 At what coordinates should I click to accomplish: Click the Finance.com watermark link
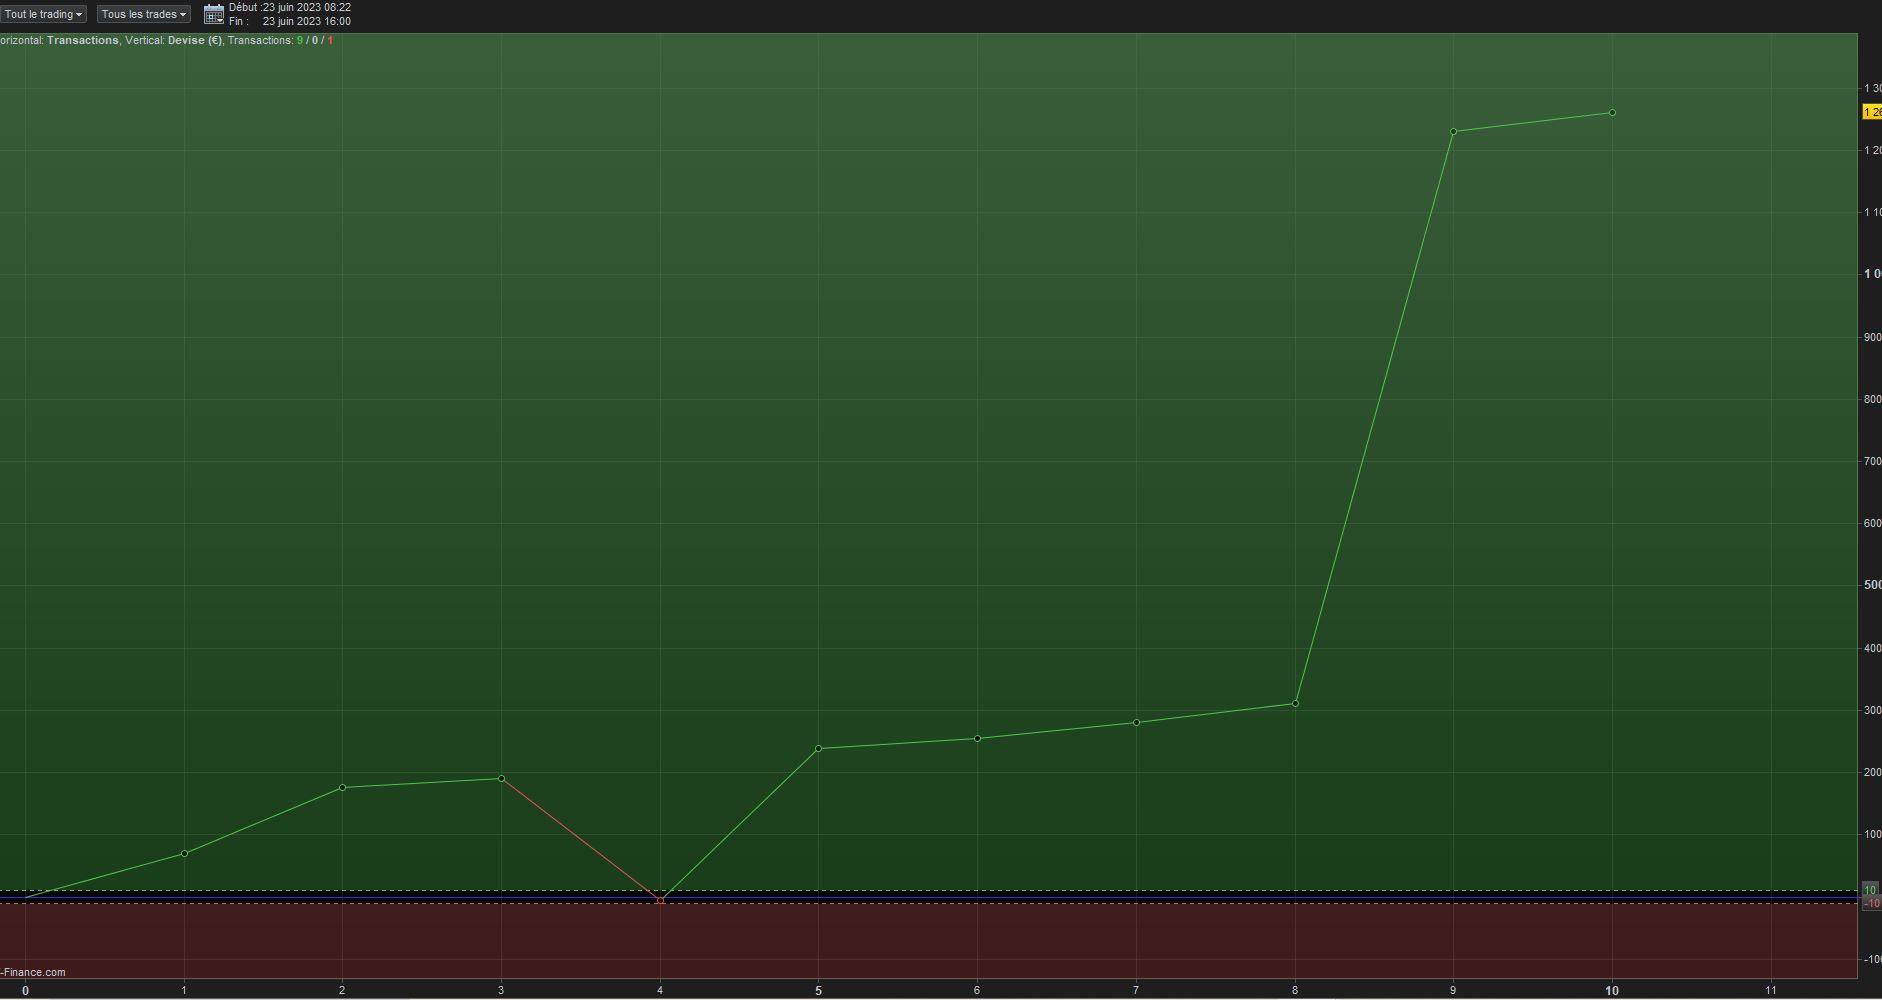[x=33, y=972]
